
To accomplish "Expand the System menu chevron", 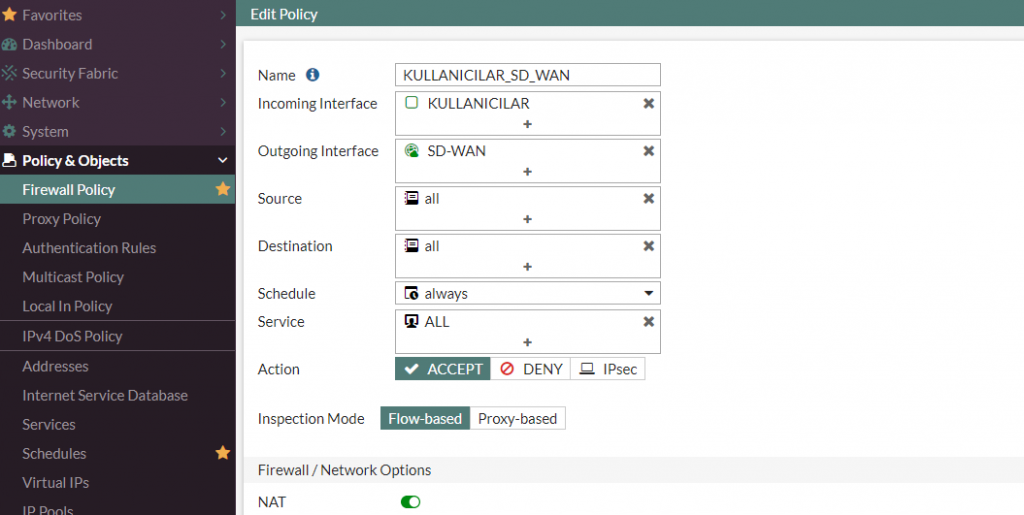I will [223, 131].
